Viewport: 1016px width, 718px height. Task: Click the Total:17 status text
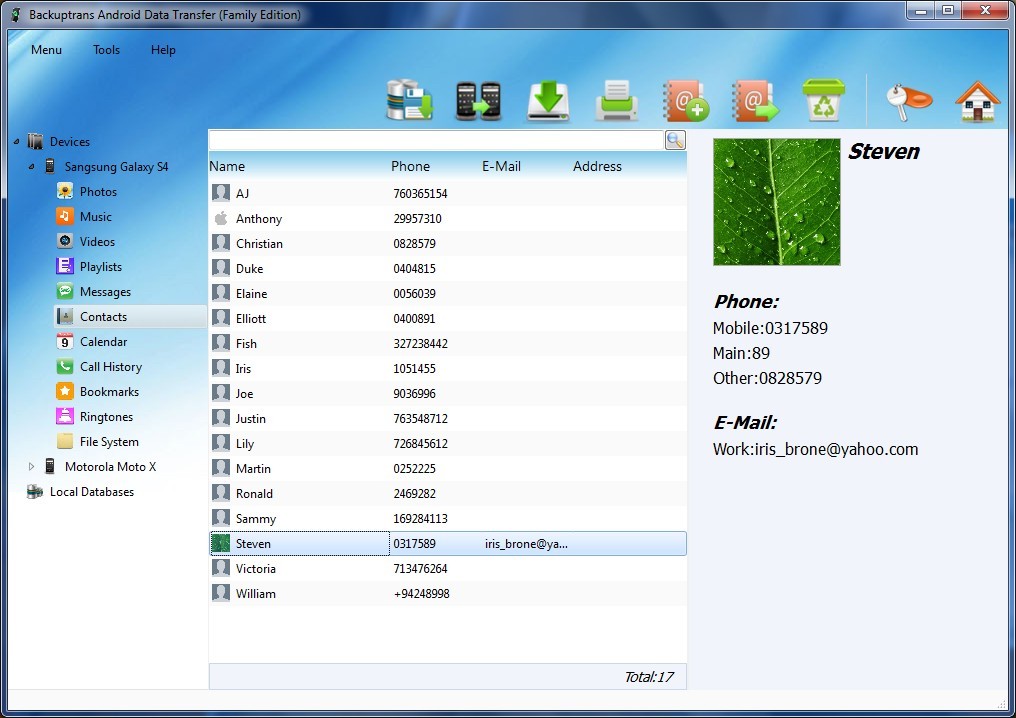(x=649, y=677)
